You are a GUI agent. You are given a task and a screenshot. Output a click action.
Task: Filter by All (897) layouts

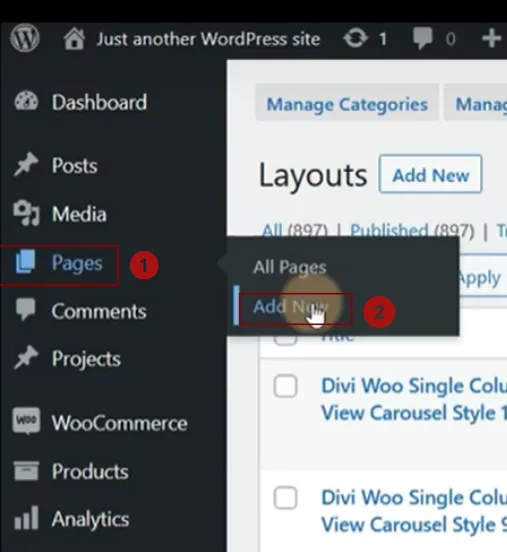point(295,231)
